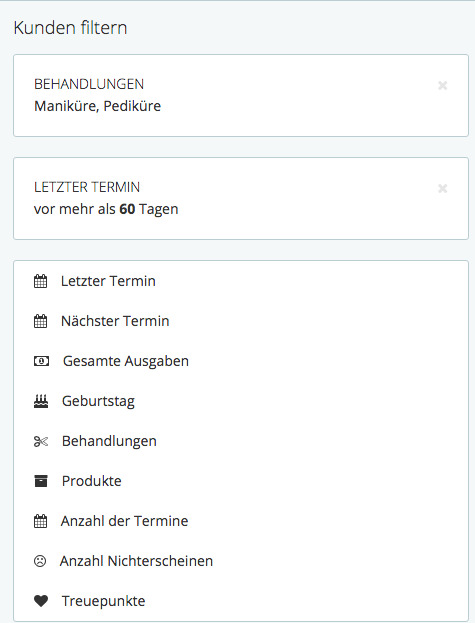This screenshot has width=475, height=623.
Task: Click the sad face icon for Nichterscheinen
Action: point(40,561)
